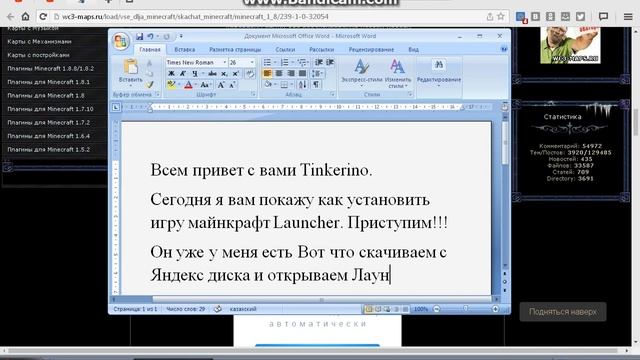
Task: Apply superscript formatting
Action: [236, 73]
